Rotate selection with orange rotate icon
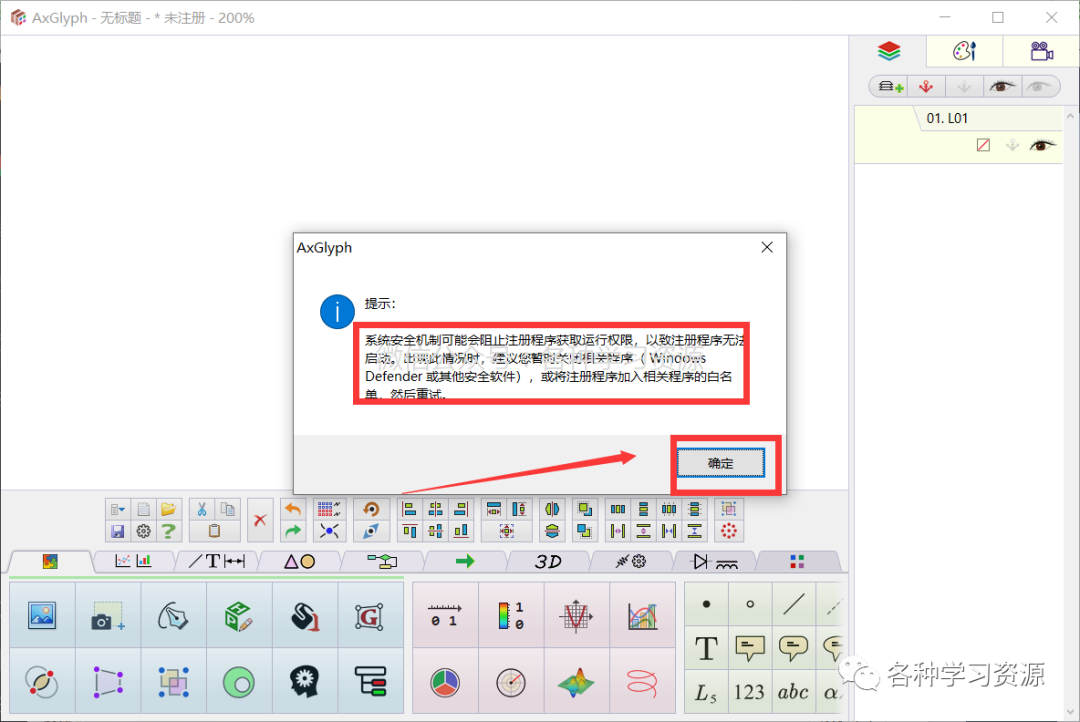The image size is (1080, 722). pyautogui.click(x=371, y=510)
